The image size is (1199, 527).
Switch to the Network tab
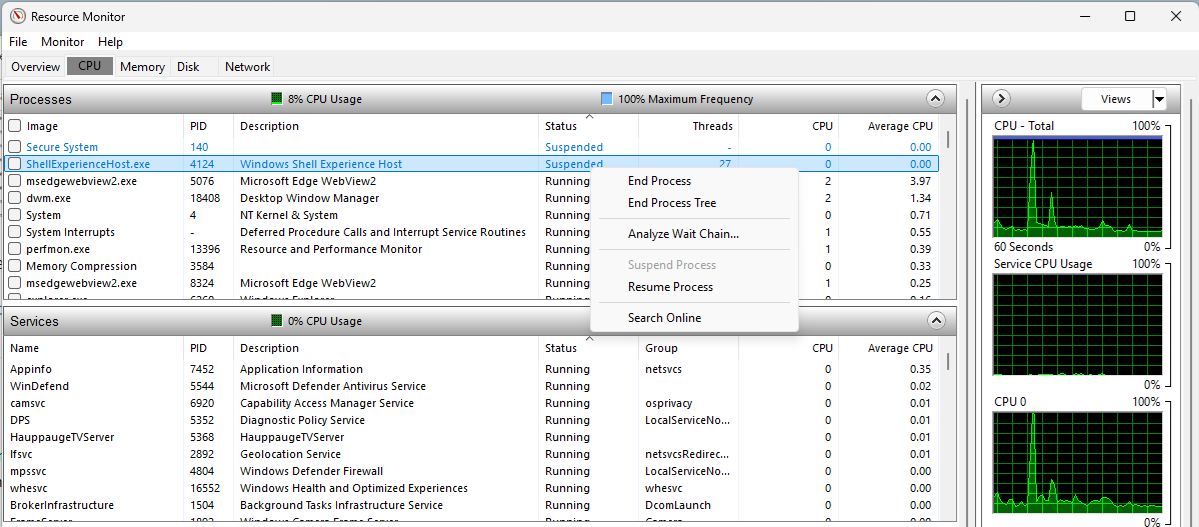pyautogui.click(x=247, y=67)
